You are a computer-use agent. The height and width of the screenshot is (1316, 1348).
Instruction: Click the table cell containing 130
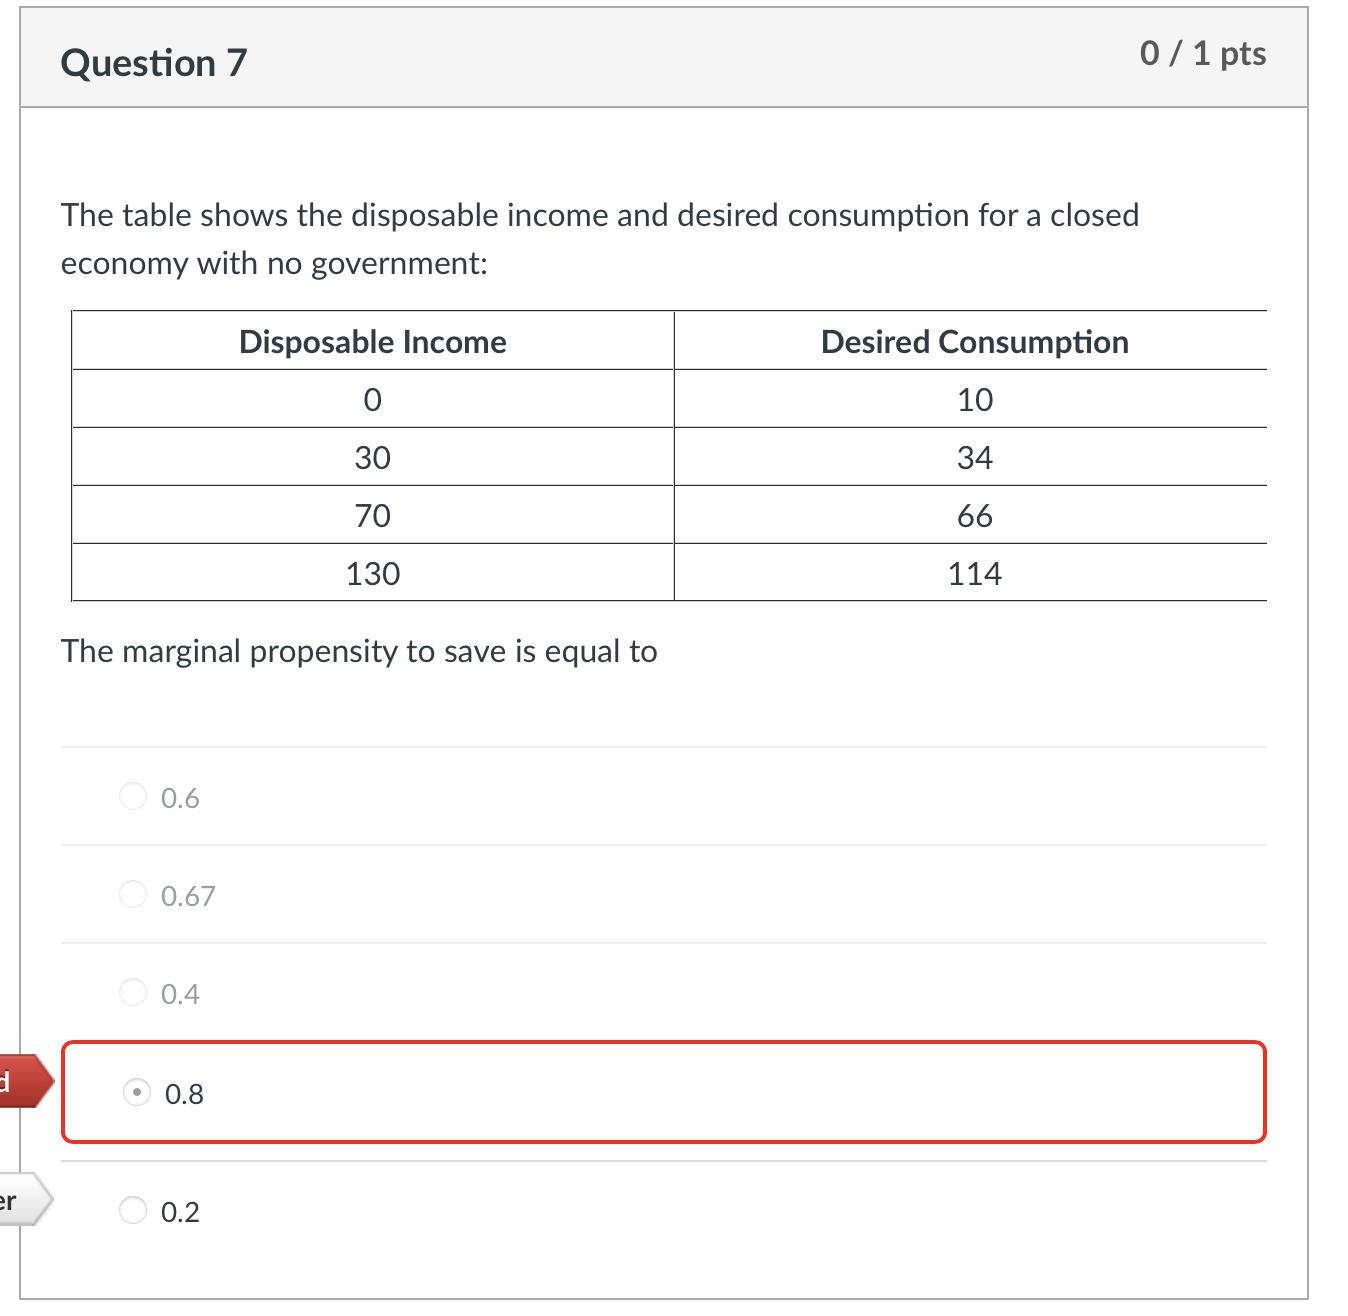pos(372,573)
